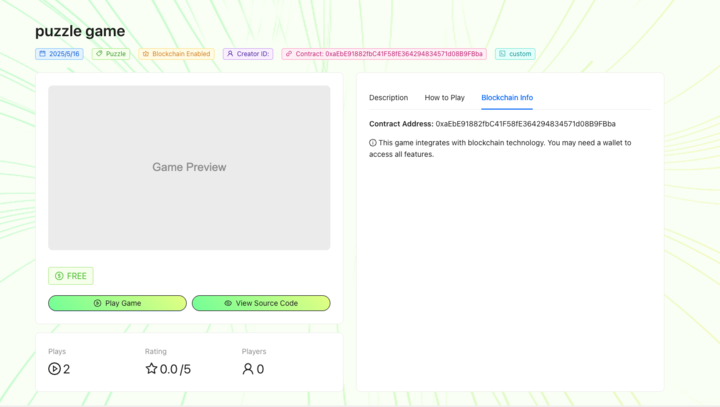Click the puzzle game title
Viewport: 720px width, 407px height.
[x=80, y=31]
